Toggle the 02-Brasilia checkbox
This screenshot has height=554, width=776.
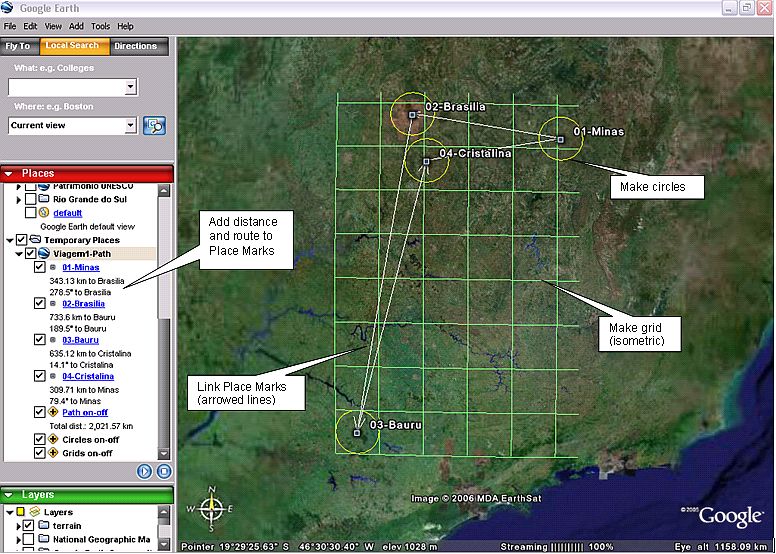click(x=40, y=303)
